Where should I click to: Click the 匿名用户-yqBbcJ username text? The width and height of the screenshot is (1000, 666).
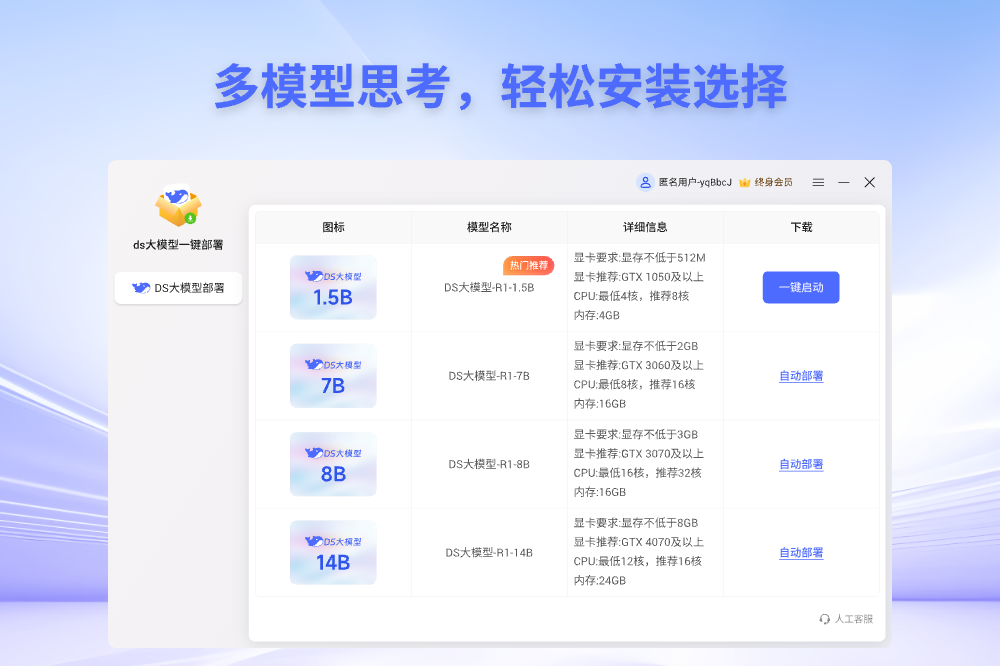695,182
